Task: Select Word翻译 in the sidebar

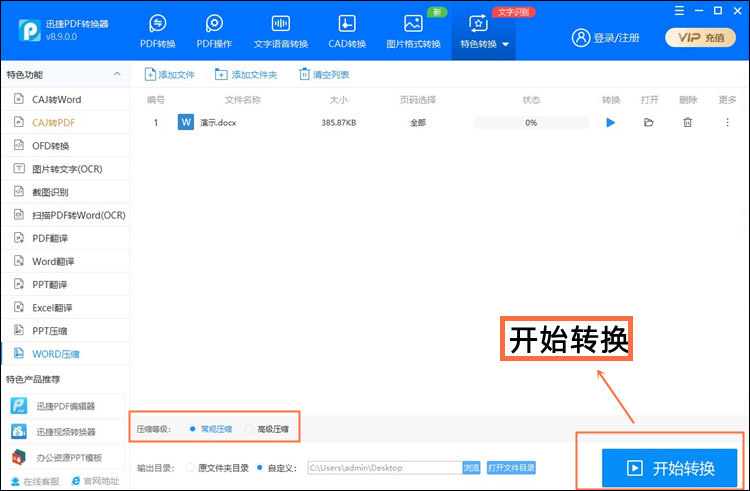Action: [x=66, y=261]
